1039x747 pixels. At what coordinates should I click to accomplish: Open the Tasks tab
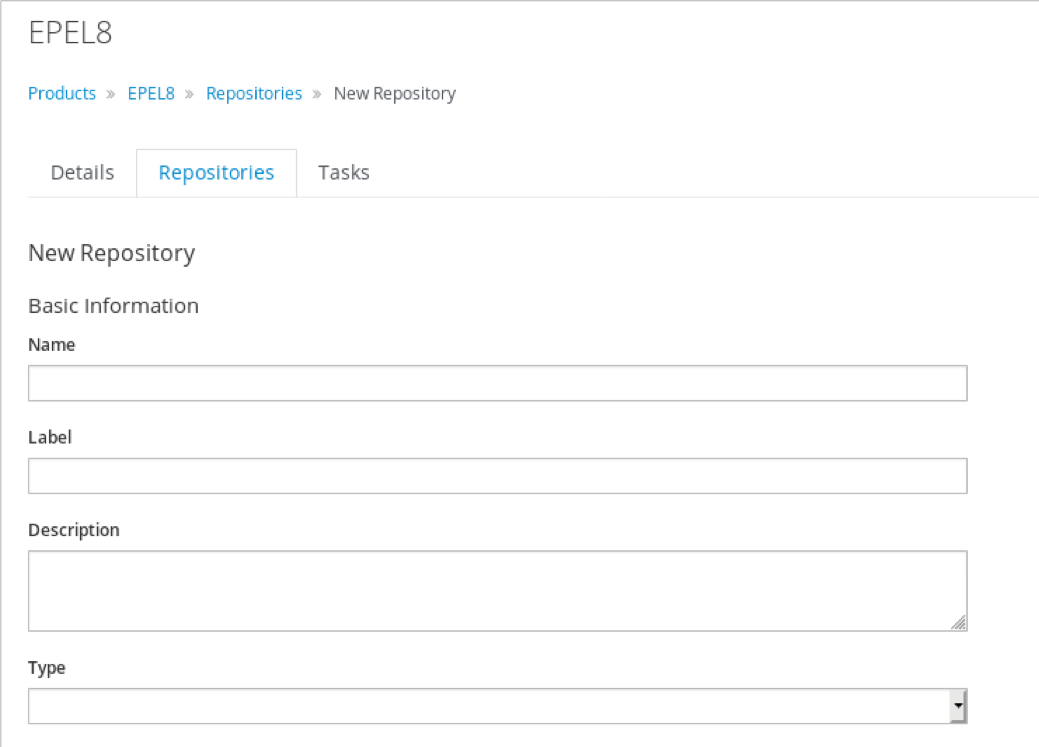point(343,172)
